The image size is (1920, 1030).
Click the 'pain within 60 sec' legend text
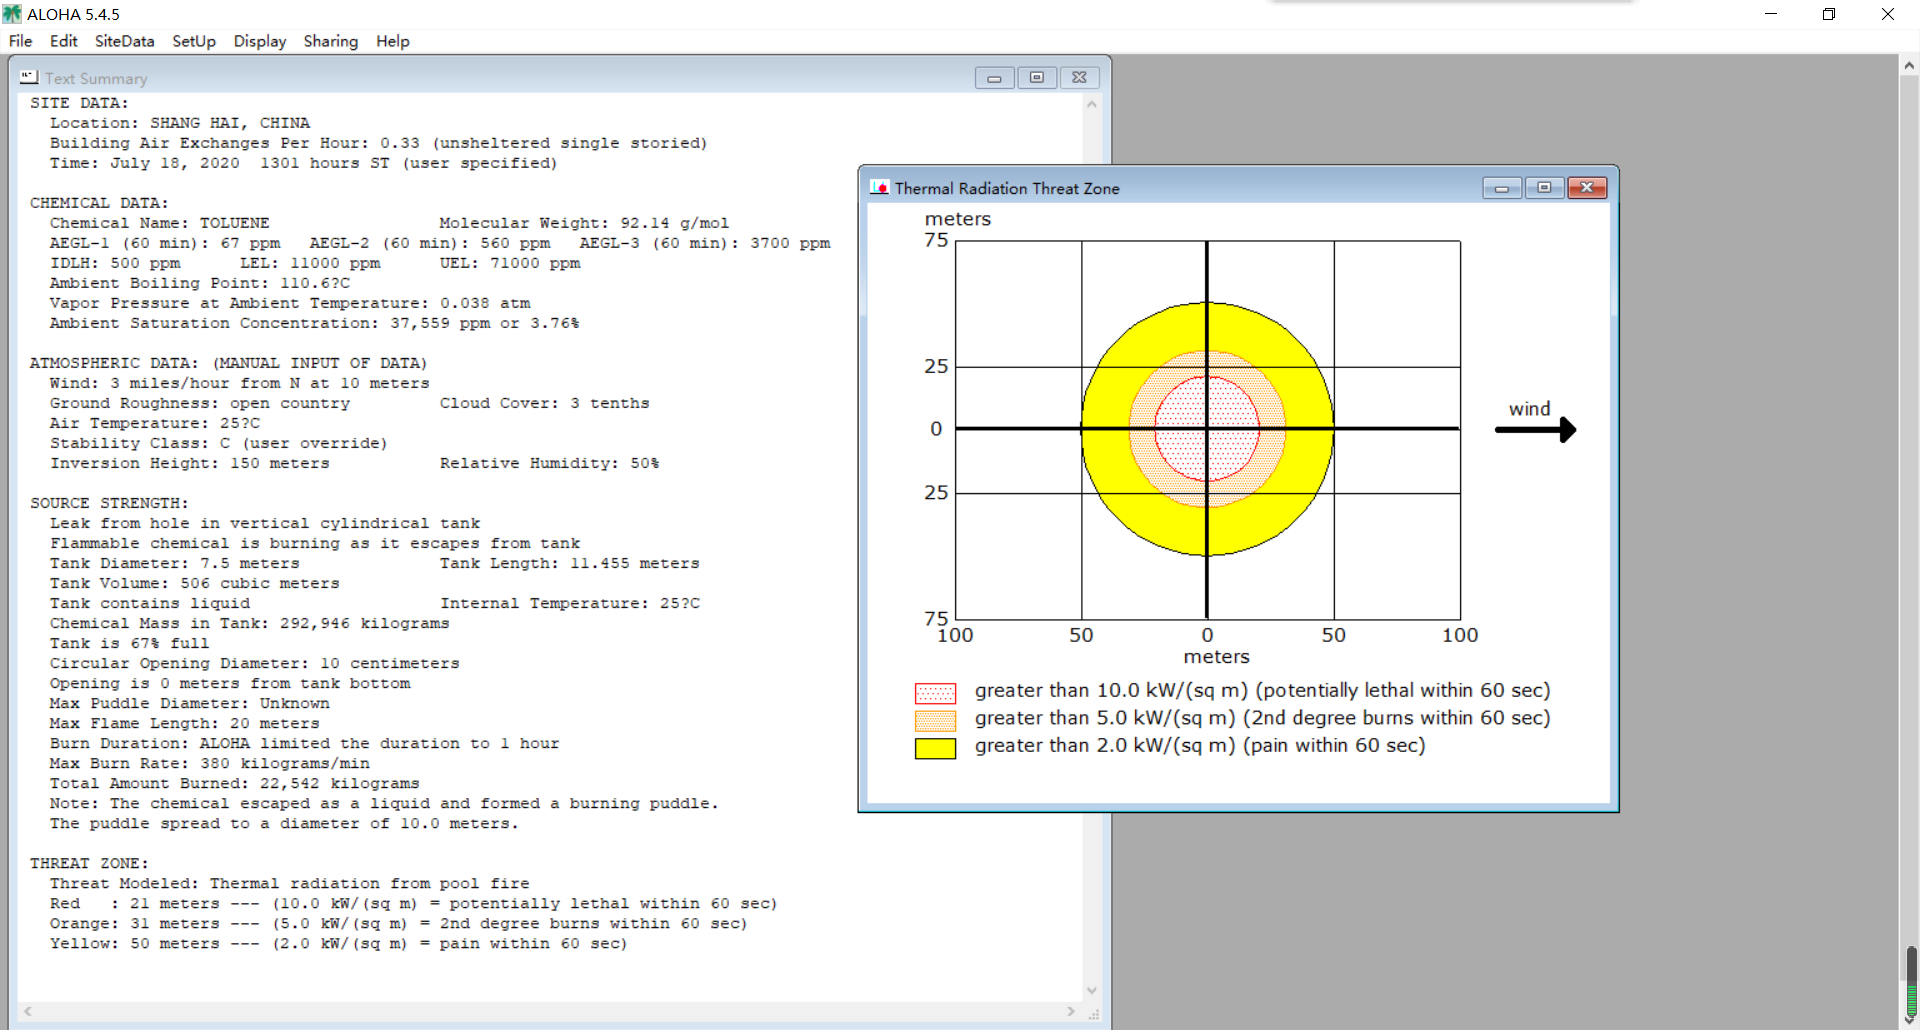pos(1334,746)
